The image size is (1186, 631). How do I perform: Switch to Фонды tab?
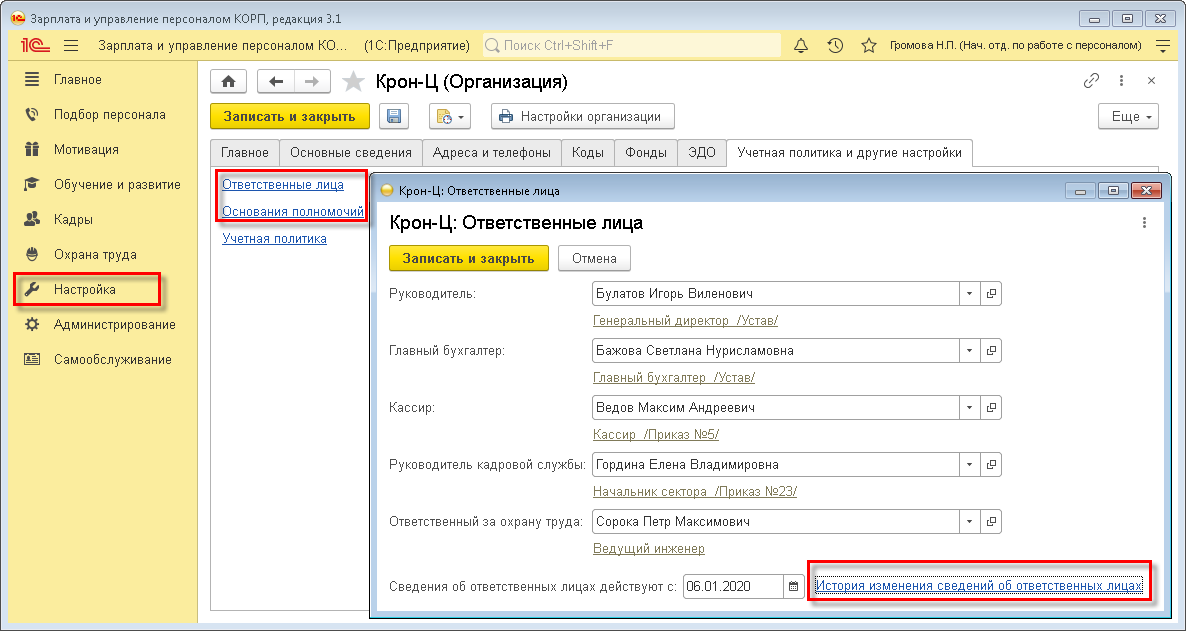pyautogui.click(x=646, y=153)
